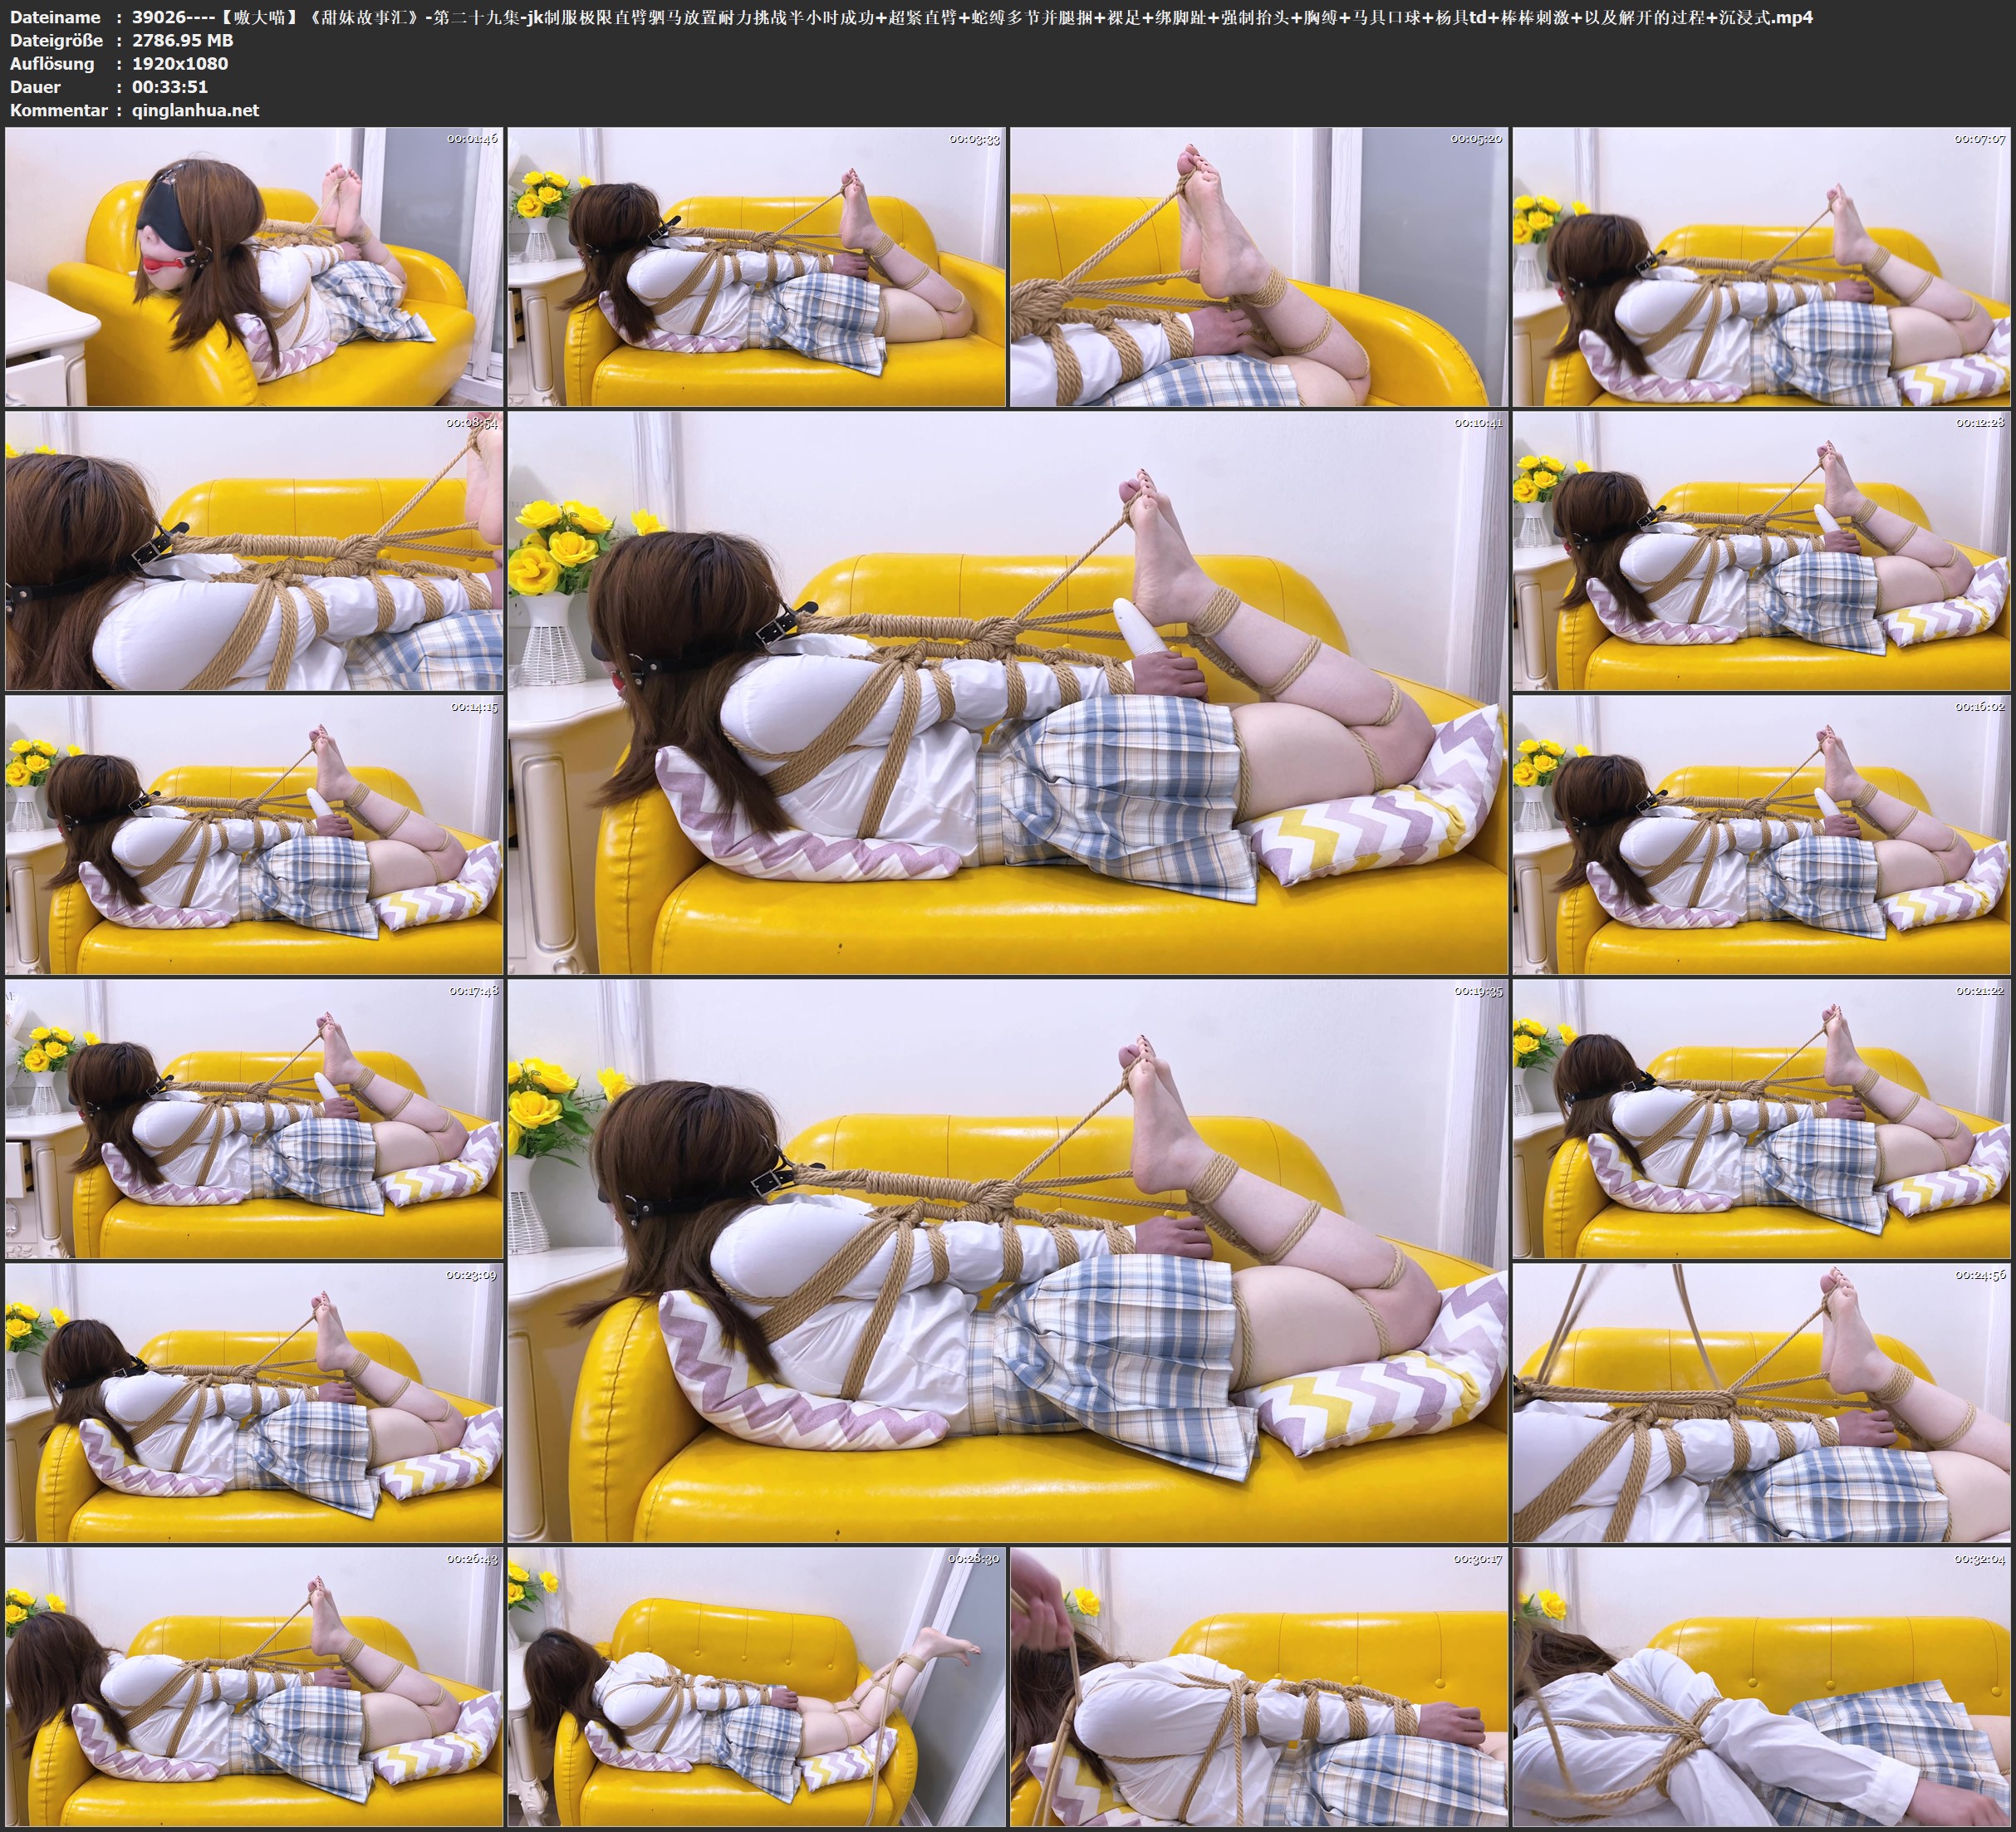Click the frame labeled 00:07:07
This screenshot has width=2016, height=1832.
point(1761,267)
